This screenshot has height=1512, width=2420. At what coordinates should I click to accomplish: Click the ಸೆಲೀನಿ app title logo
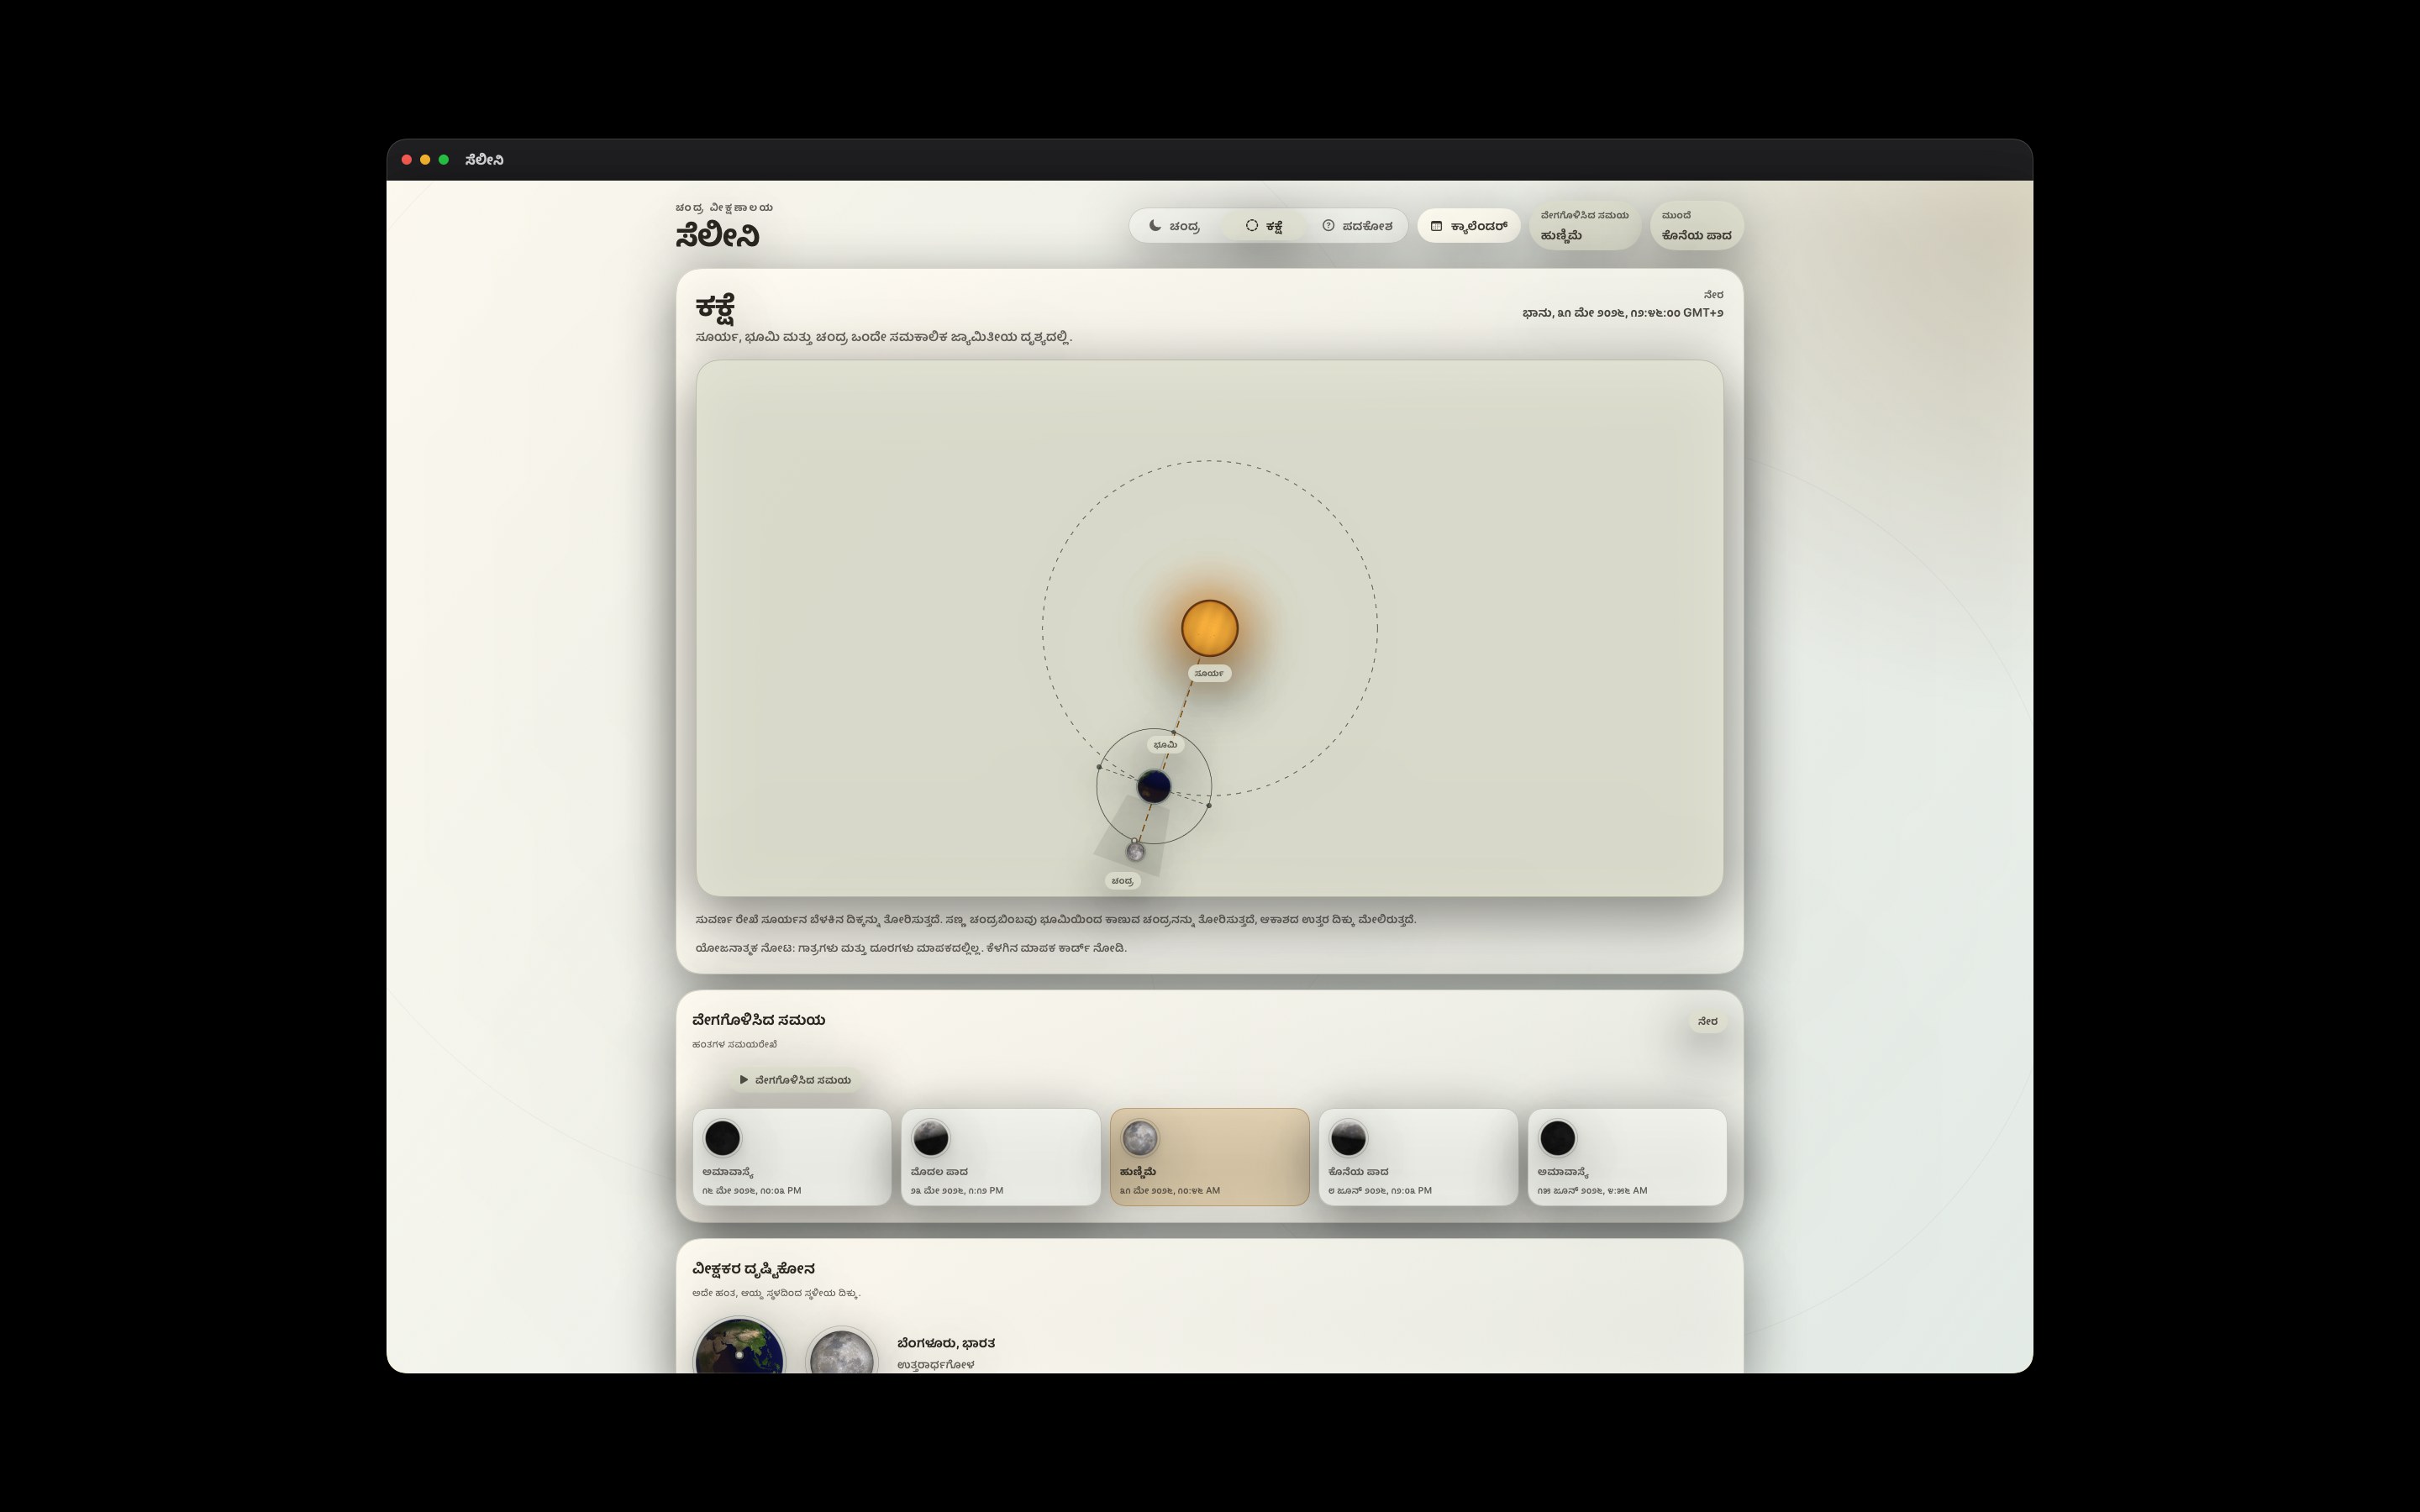(717, 236)
